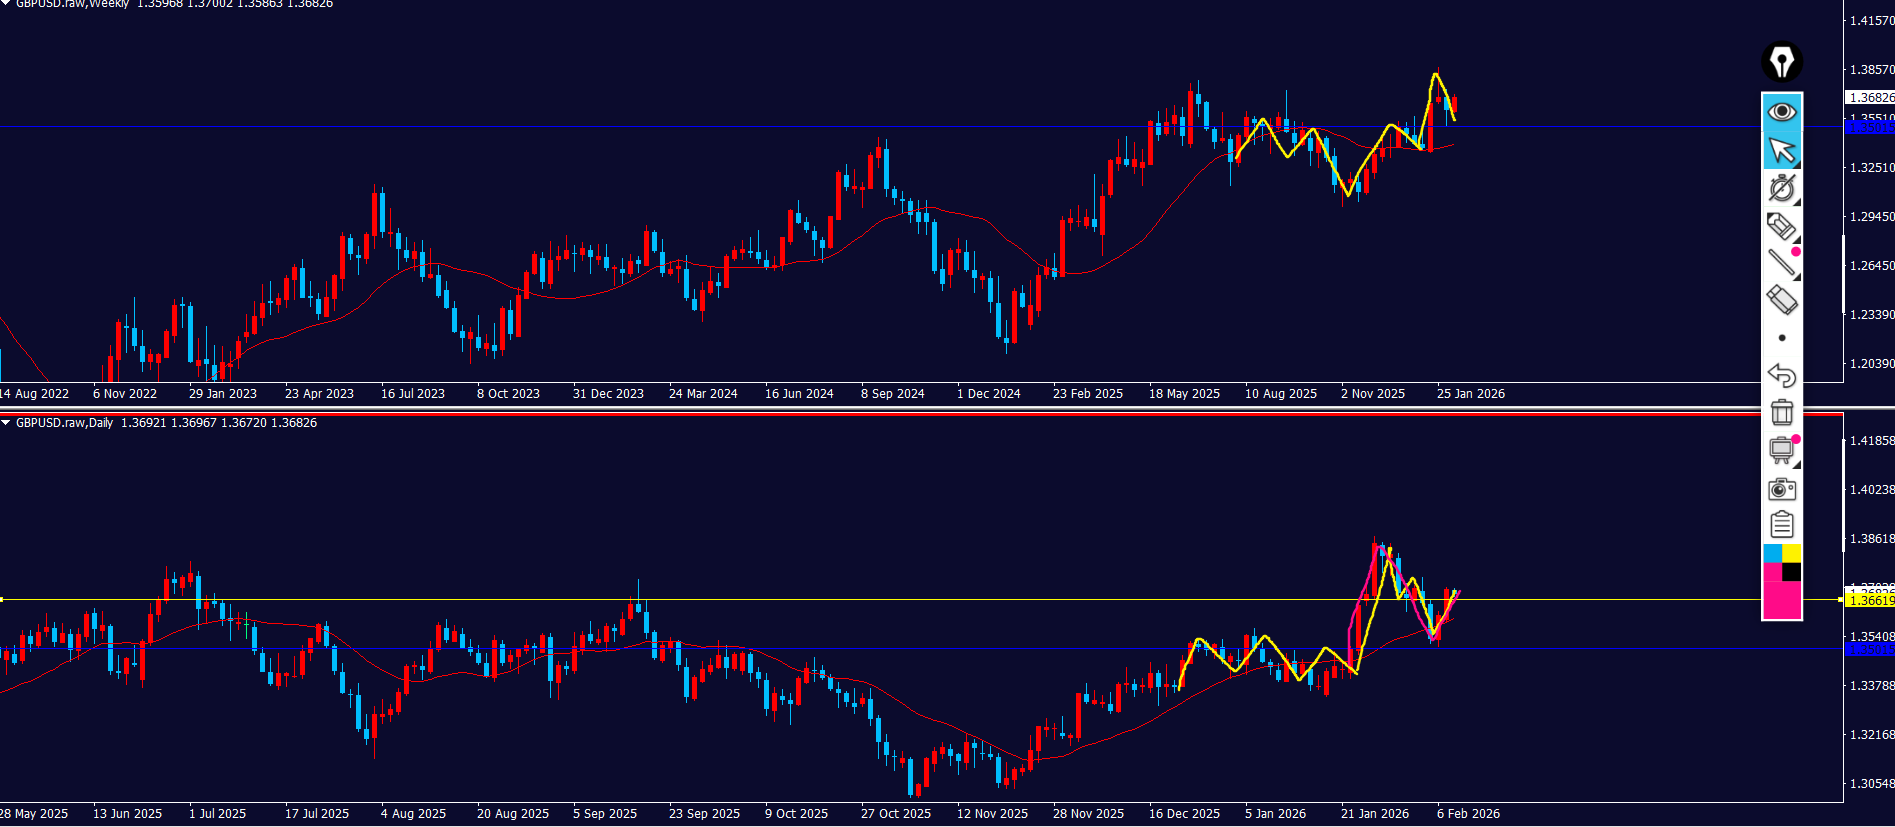Viewport: 1895px width, 827px height.
Task: Click the 1.36619 yellow price label
Action: pyautogui.click(x=1869, y=600)
